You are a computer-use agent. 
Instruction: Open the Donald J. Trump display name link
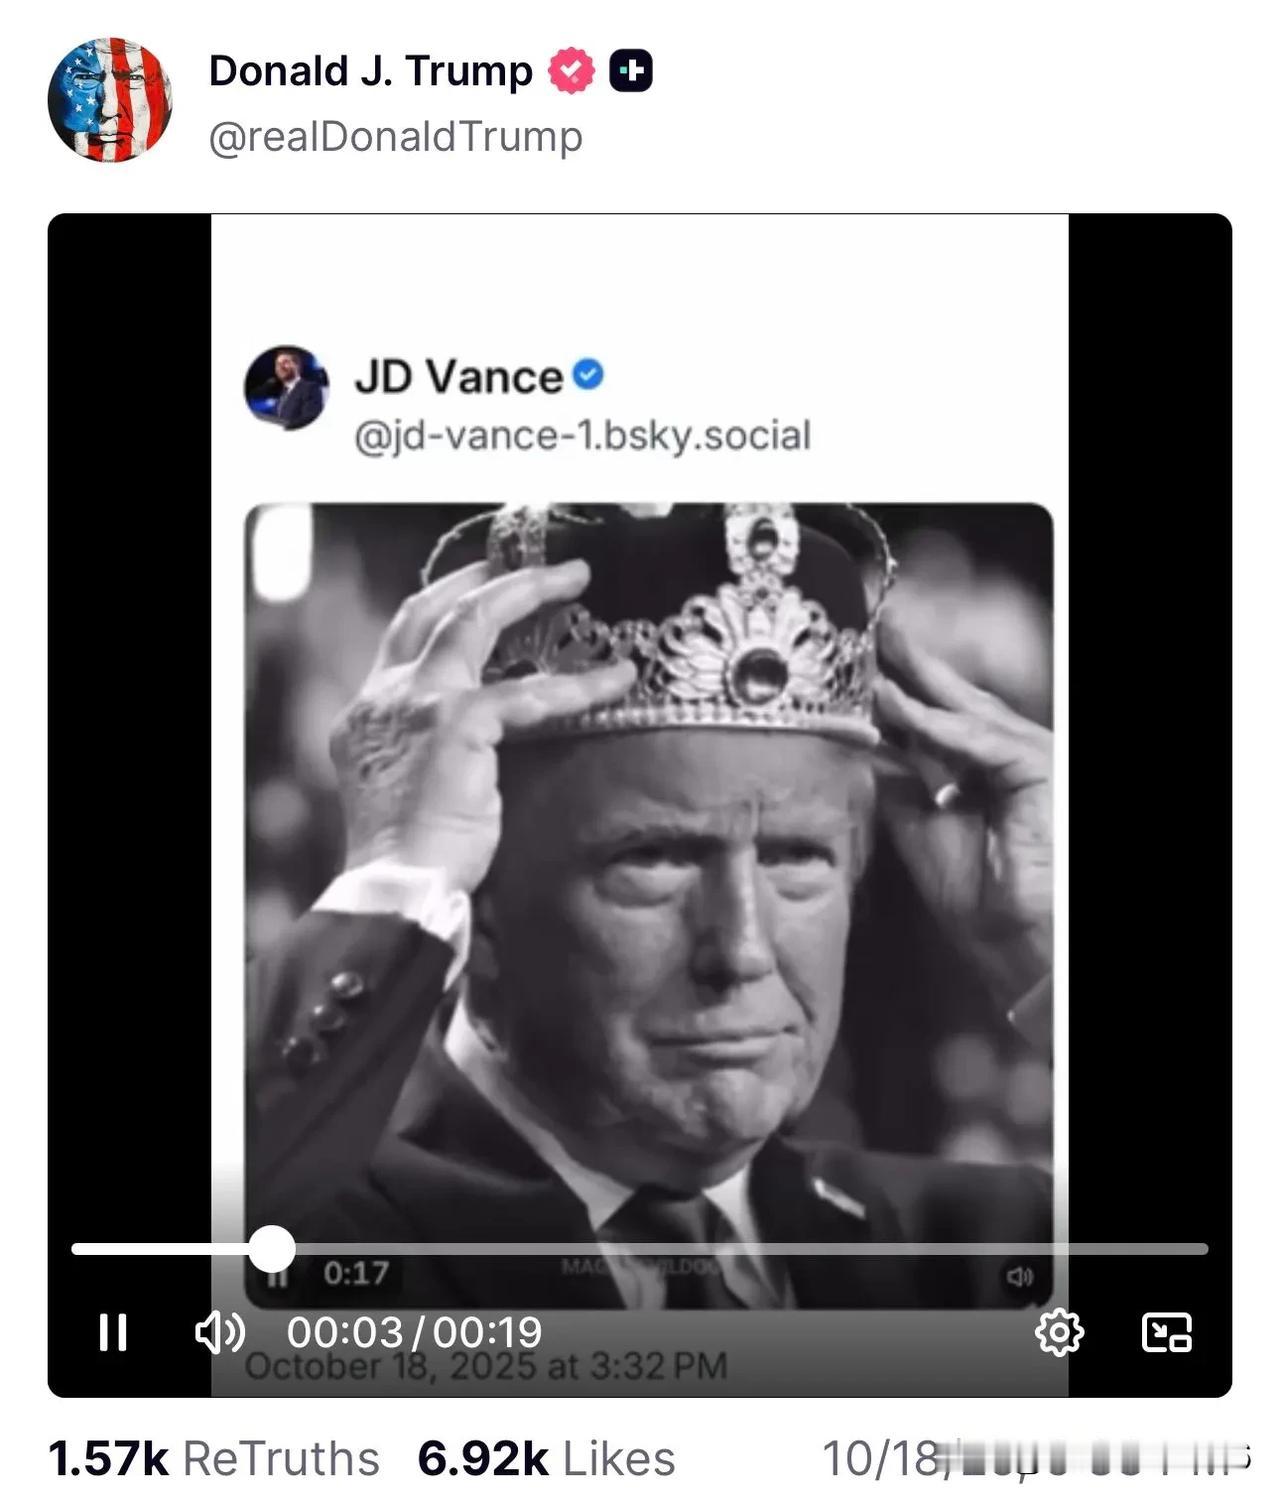tap(370, 71)
